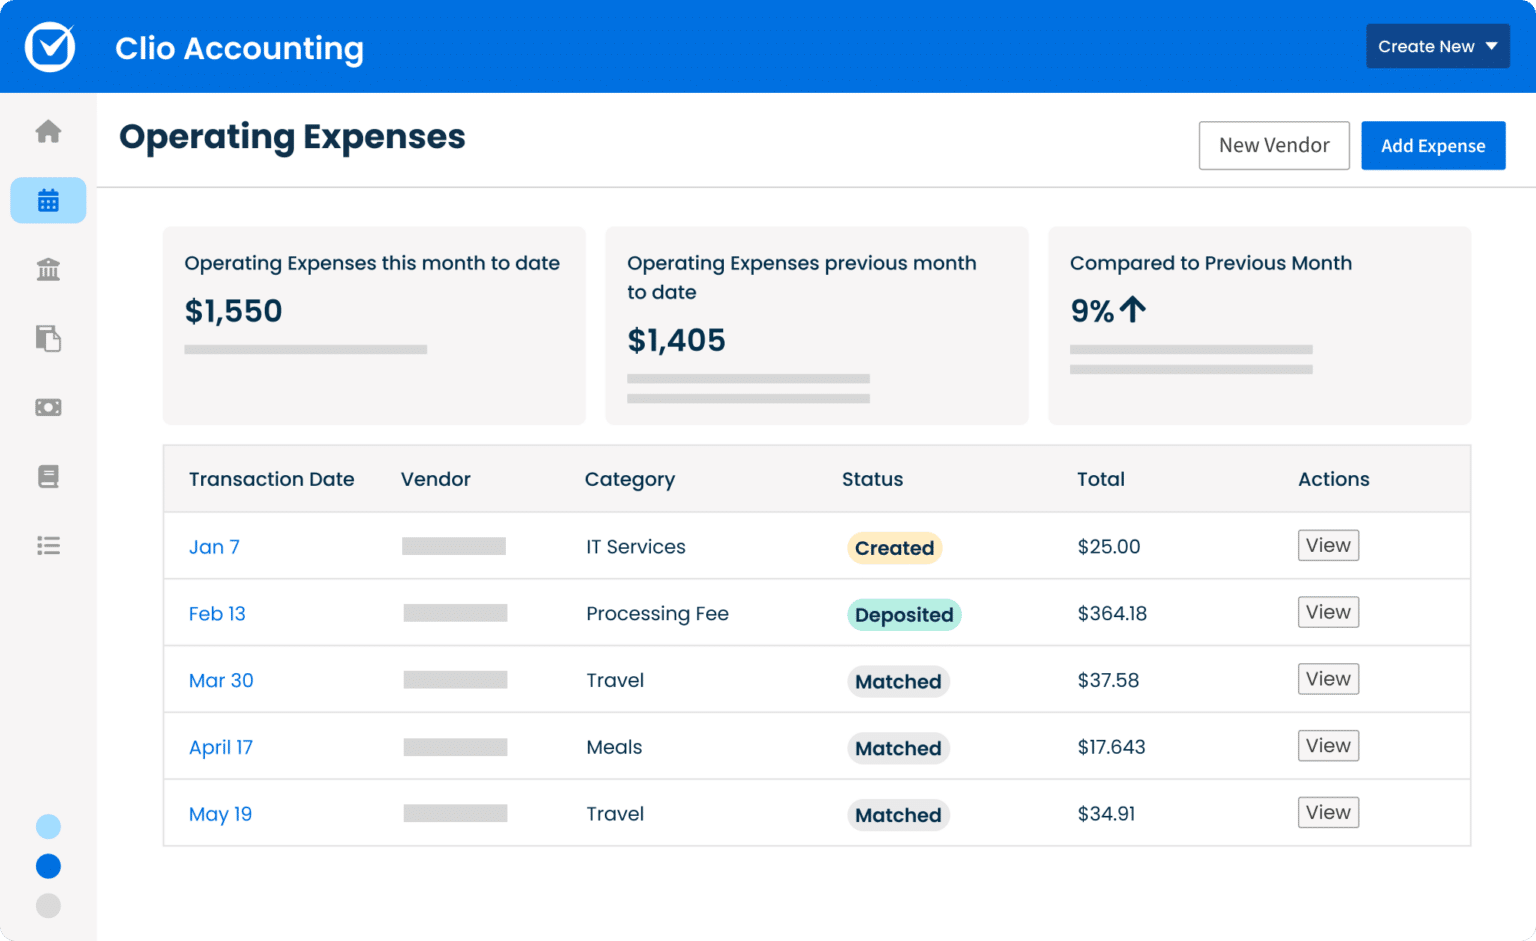Click the New Vendor button
The width and height of the screenshot is (1536, 941).
pyautogui.click(x=1274, y=145)
